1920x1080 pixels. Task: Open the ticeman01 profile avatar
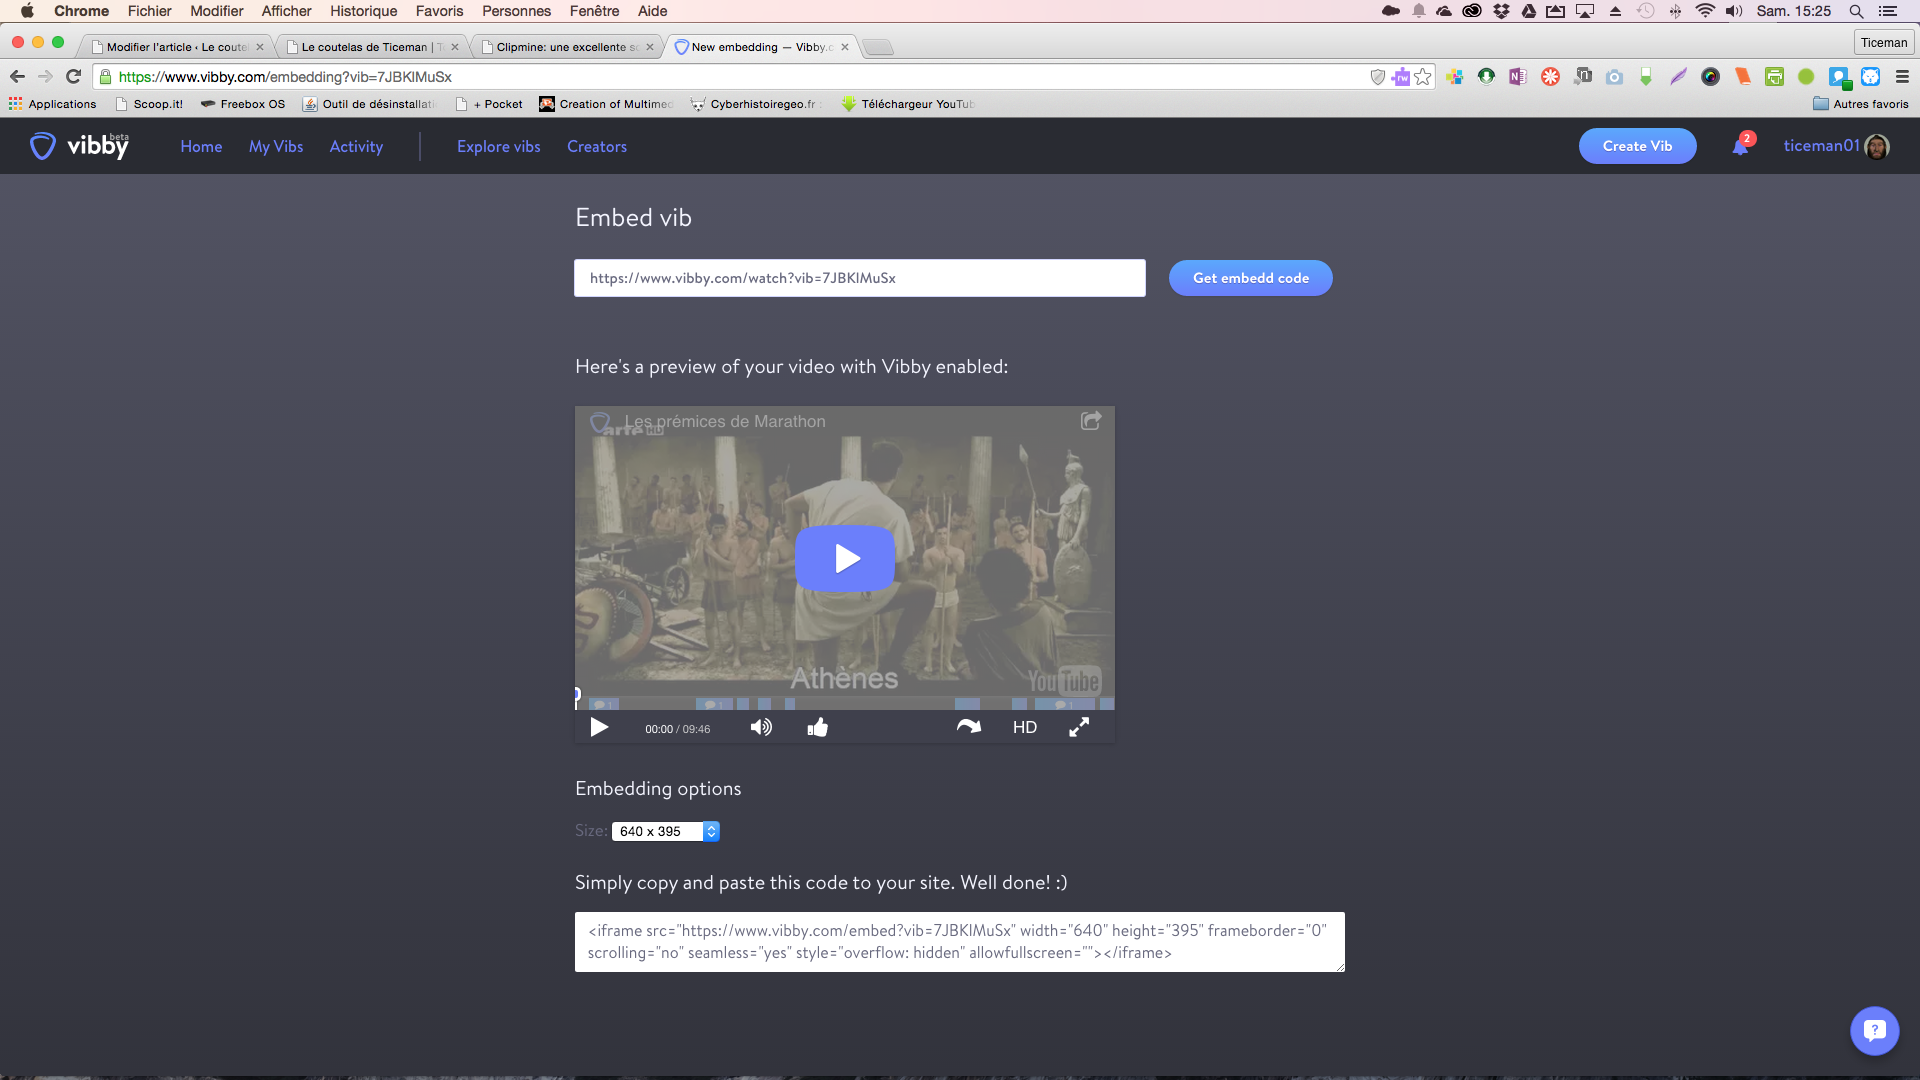click(1877, 147)
